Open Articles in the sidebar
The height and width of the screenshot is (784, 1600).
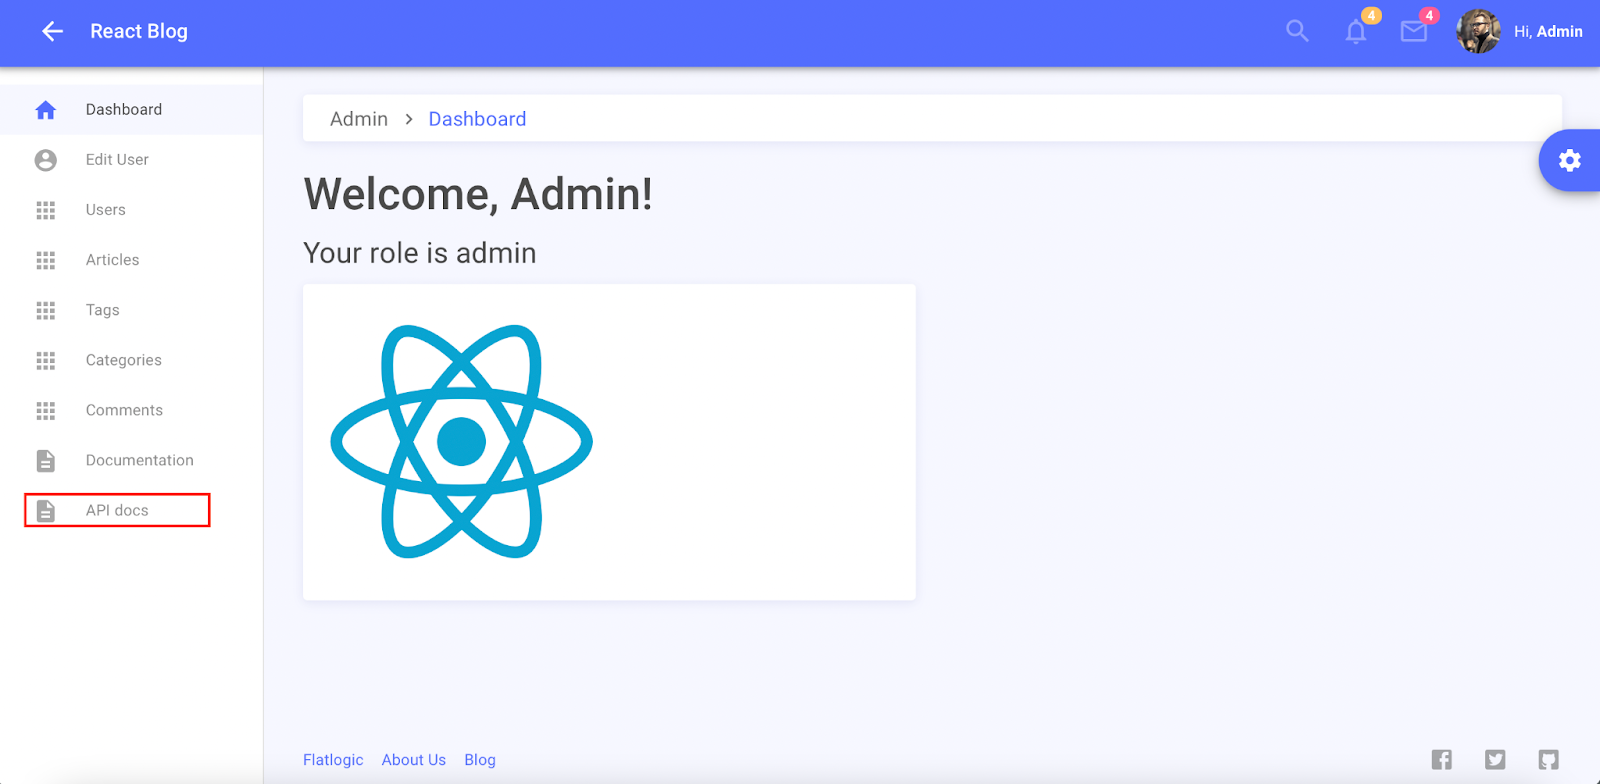(x=131, y=260)
